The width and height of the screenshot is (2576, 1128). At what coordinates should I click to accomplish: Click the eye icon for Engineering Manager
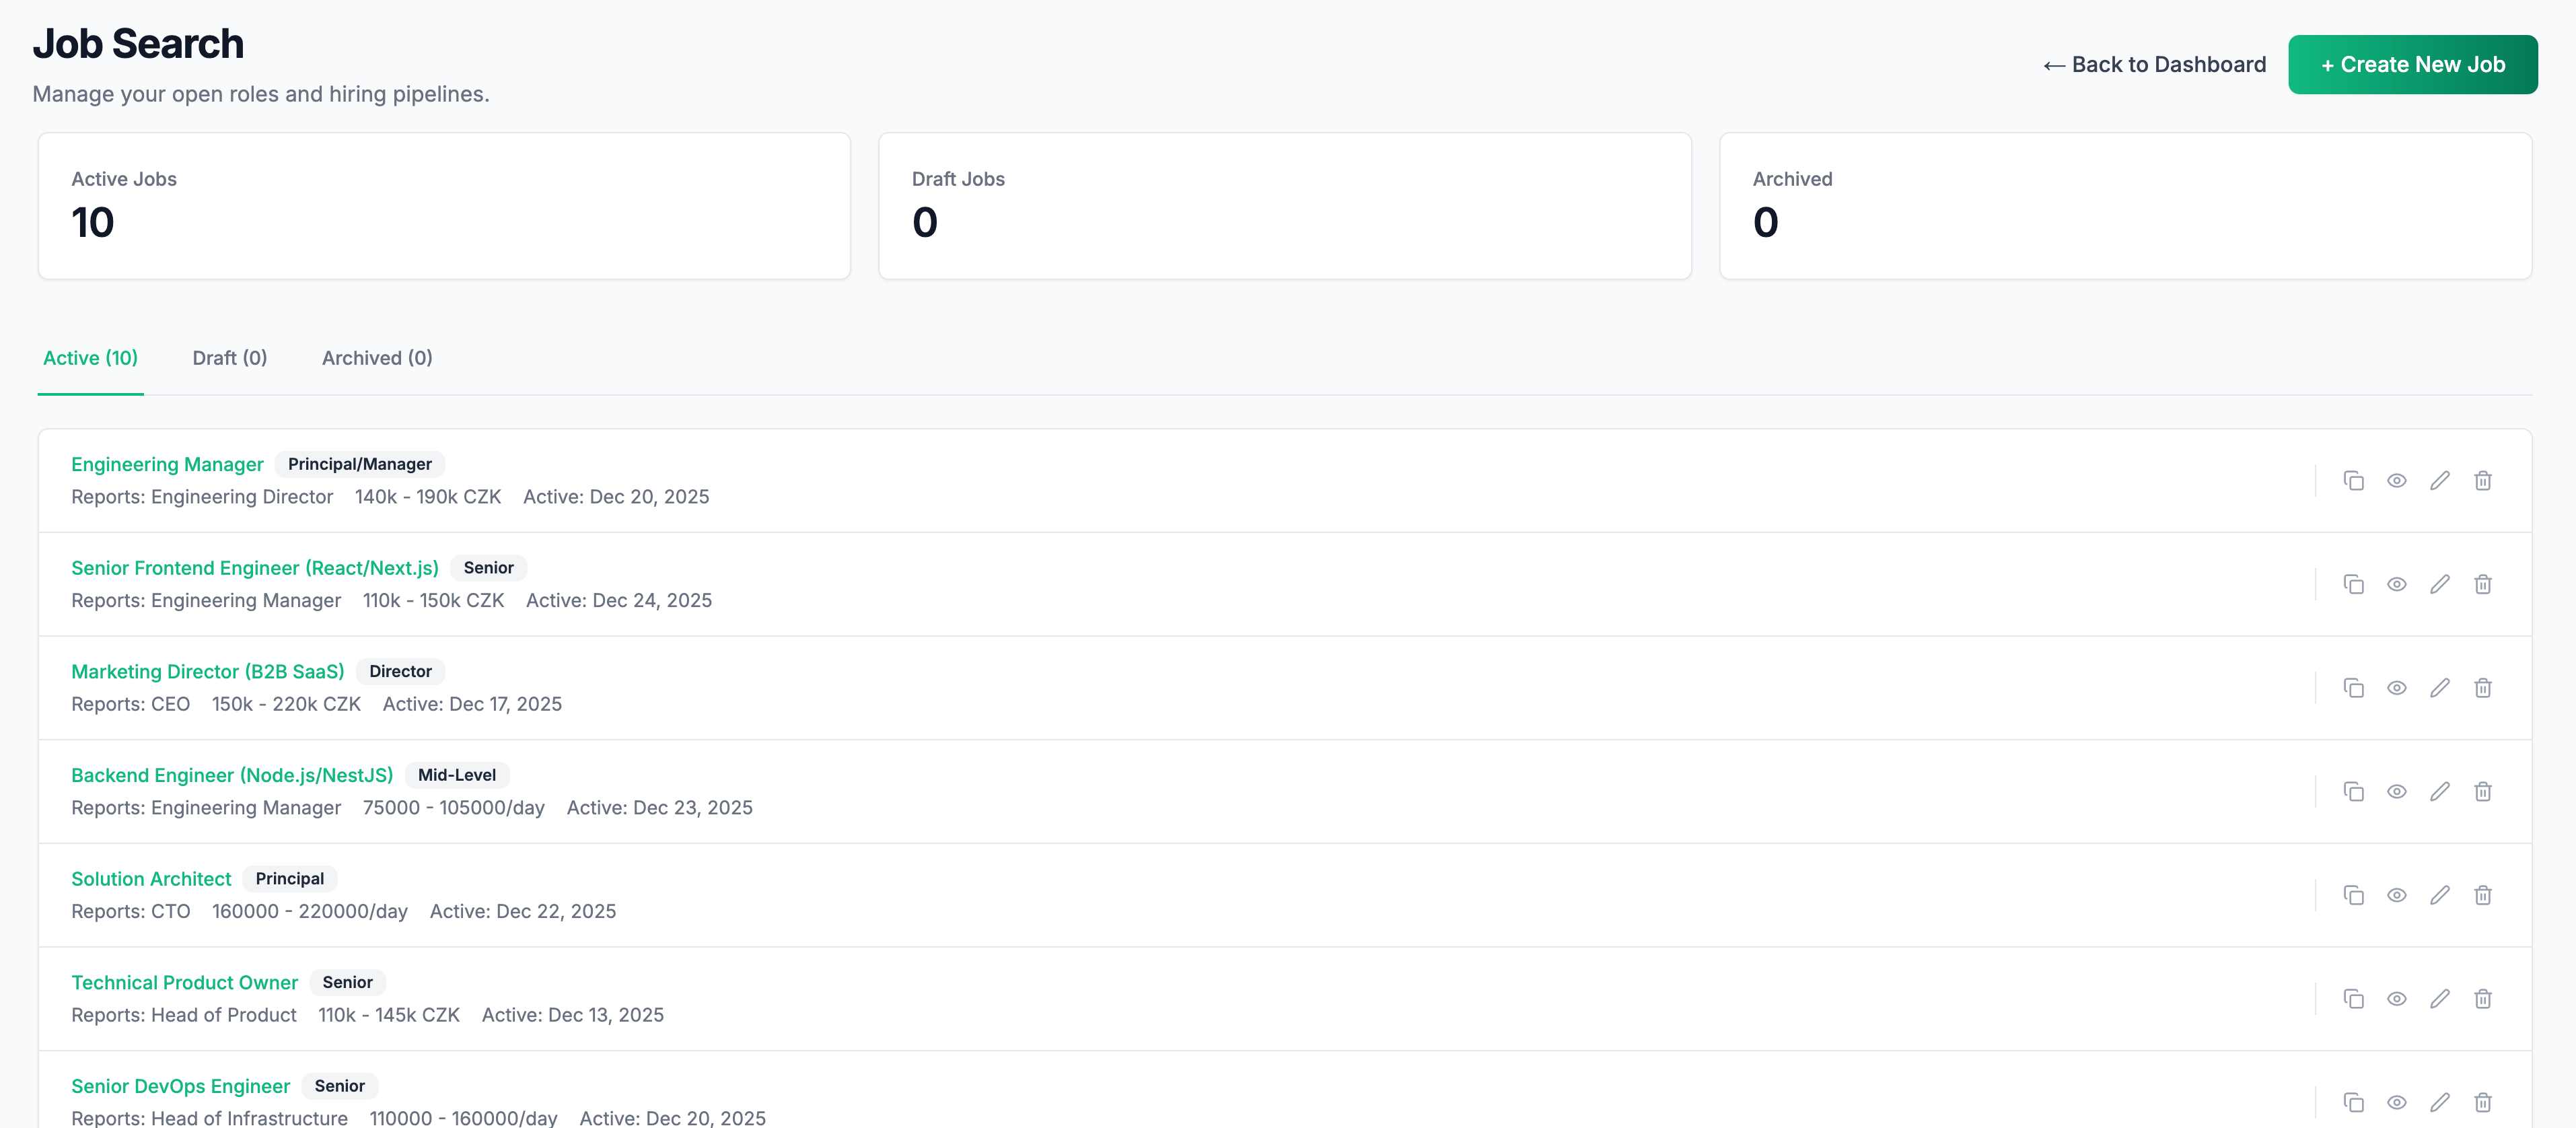[2396, 481]
